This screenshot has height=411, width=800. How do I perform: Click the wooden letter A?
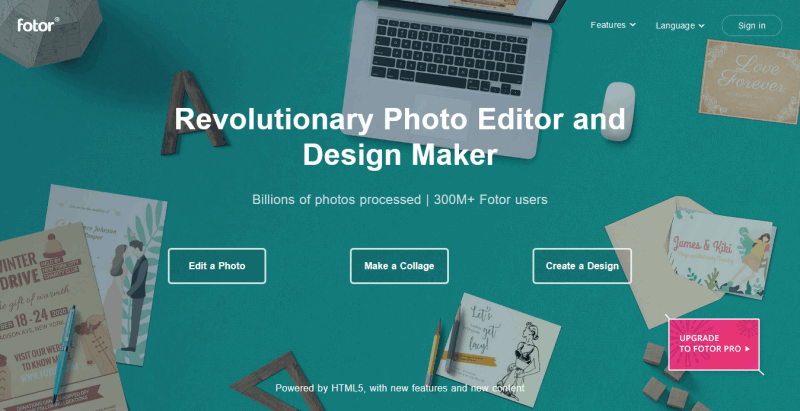192,112
